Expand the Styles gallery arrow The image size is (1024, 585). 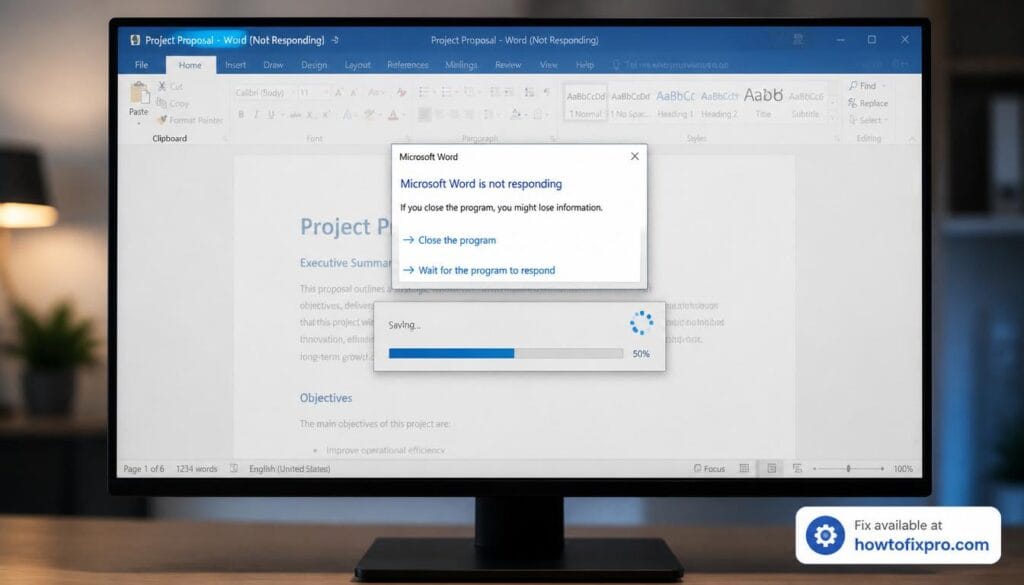coord(833,118)
